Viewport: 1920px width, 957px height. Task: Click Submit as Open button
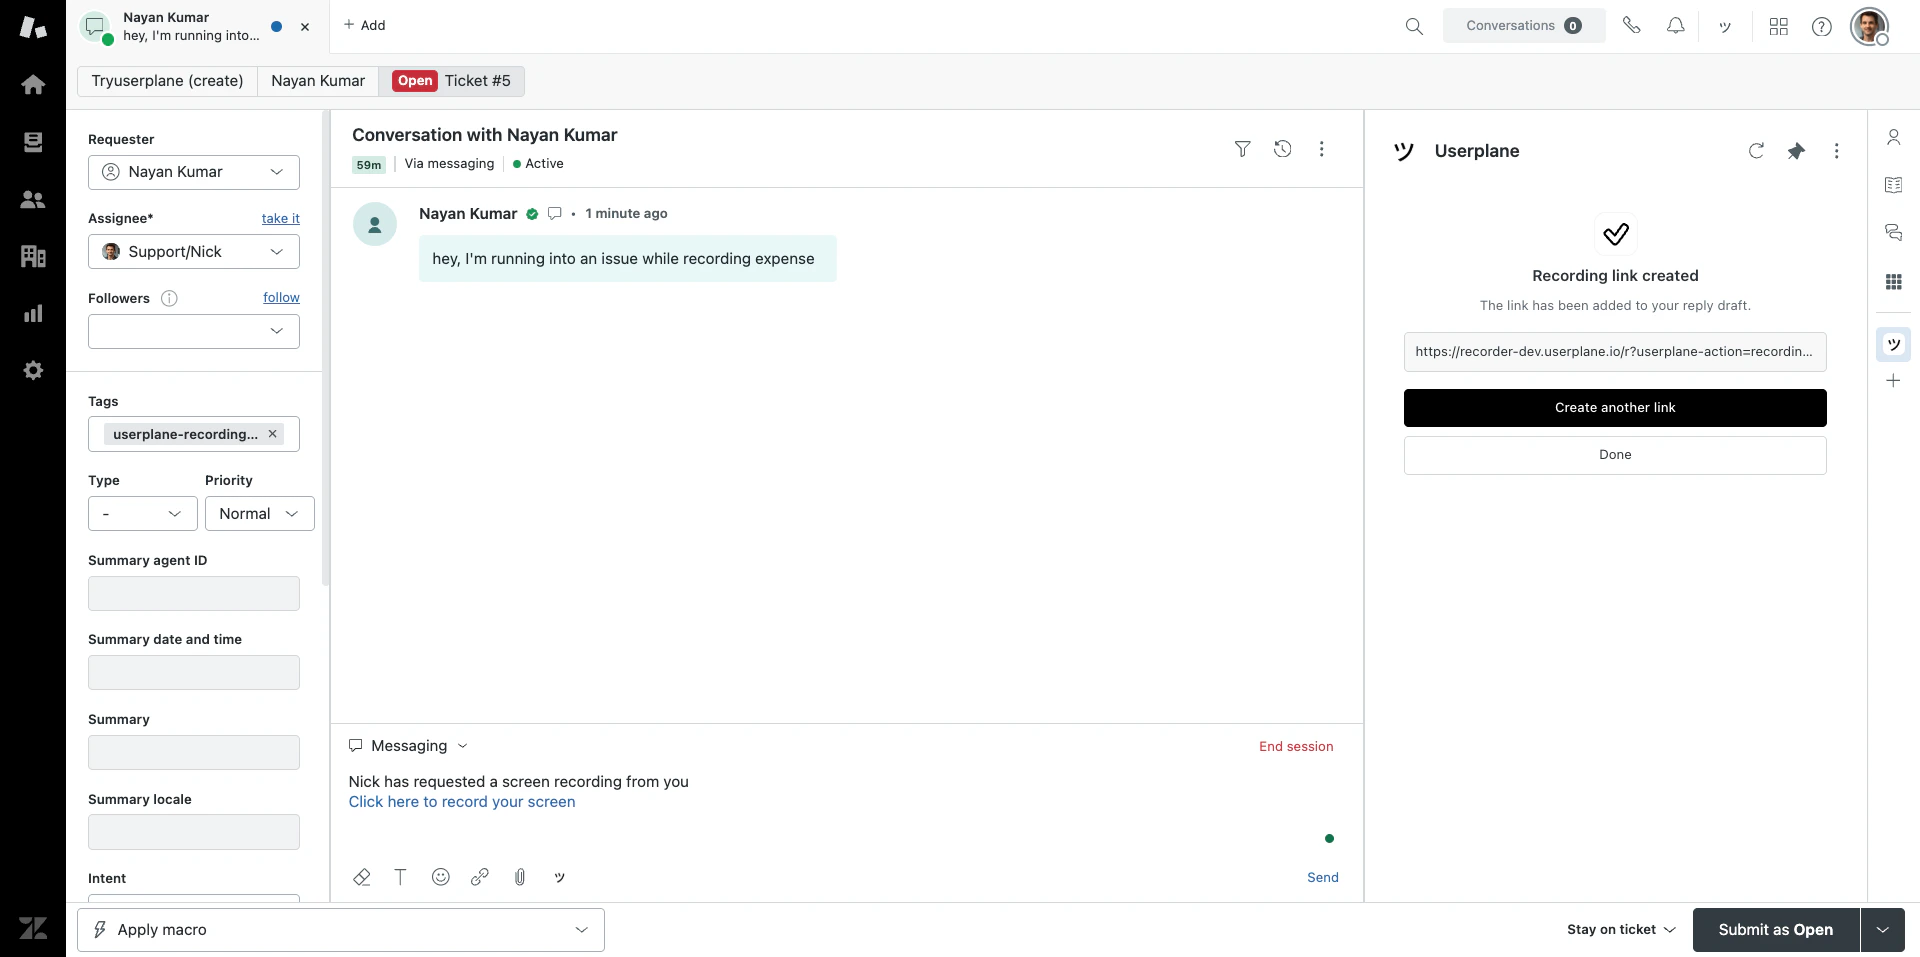pyautogui.click(x=1775, y=930)
